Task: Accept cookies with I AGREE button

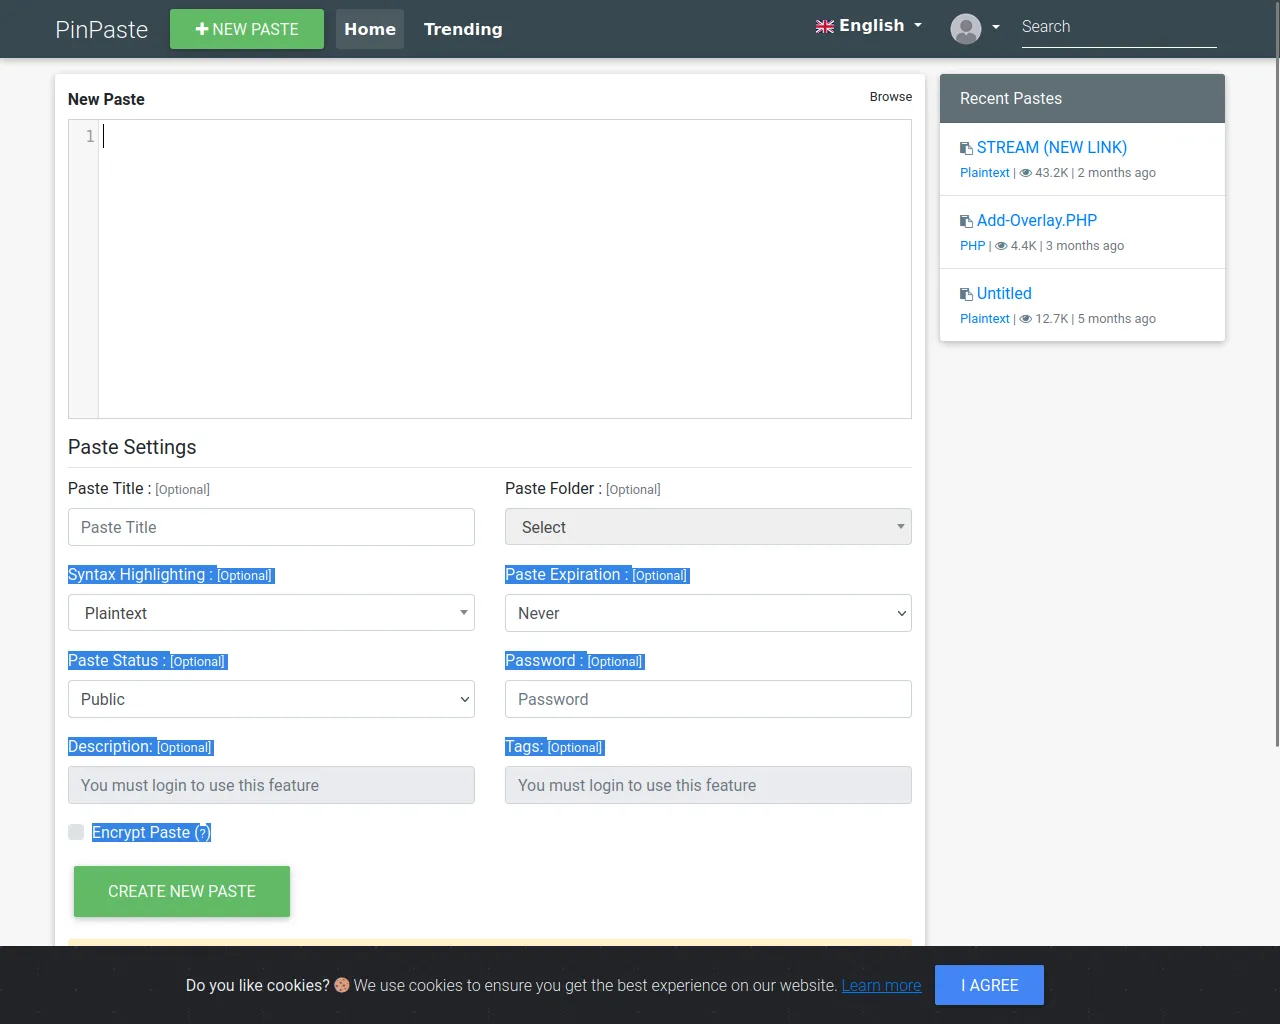Action: coord(989,985)
